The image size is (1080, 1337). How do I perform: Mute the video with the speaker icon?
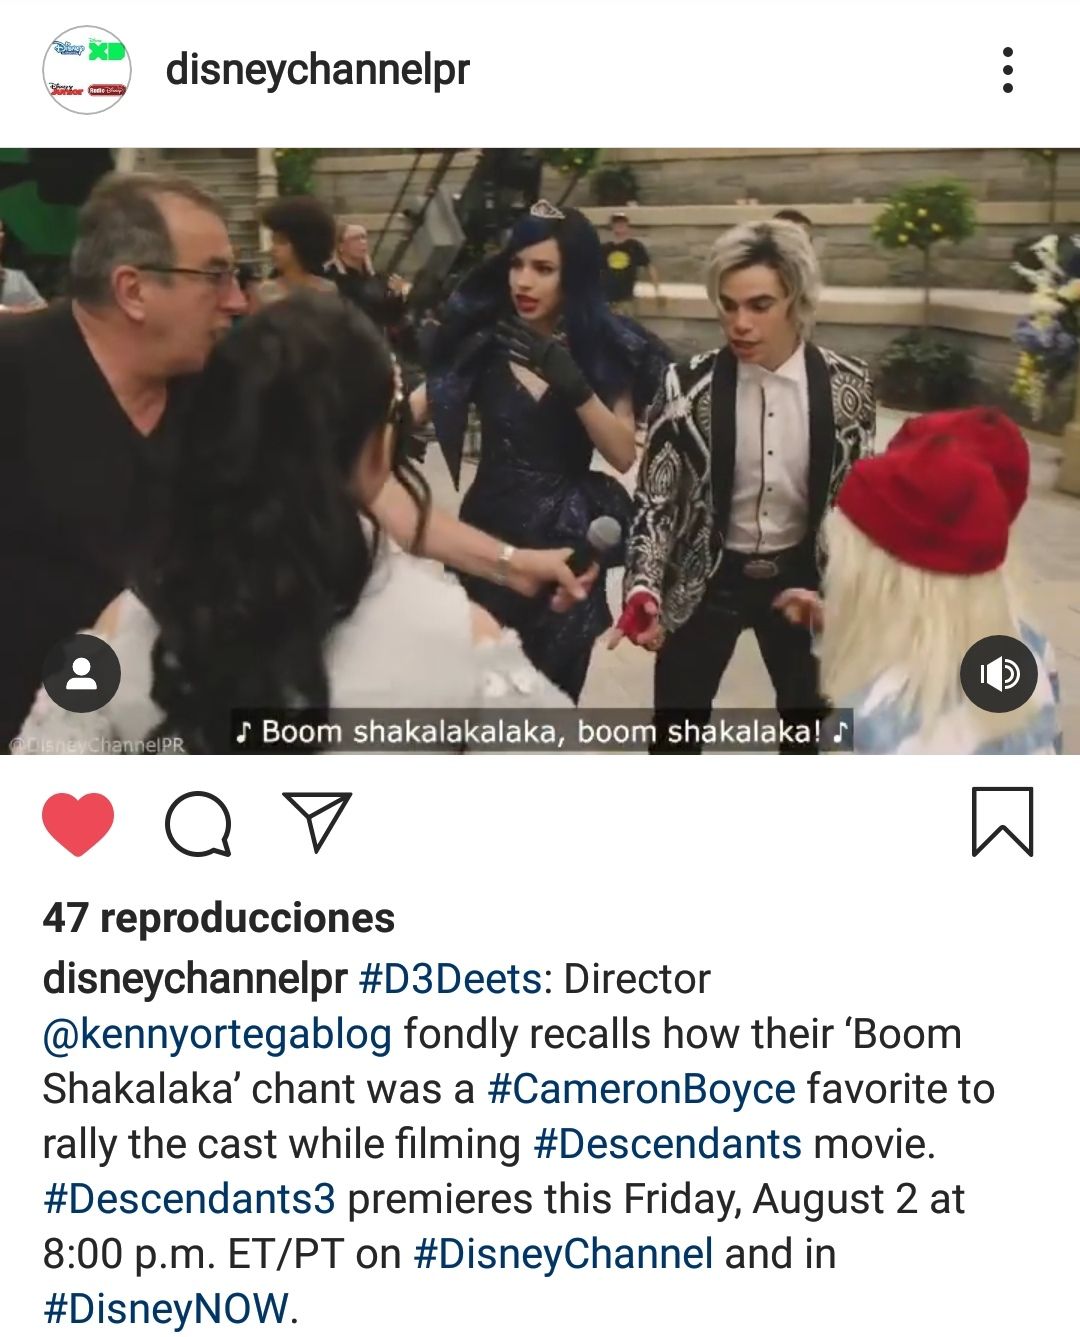[998, 674]
